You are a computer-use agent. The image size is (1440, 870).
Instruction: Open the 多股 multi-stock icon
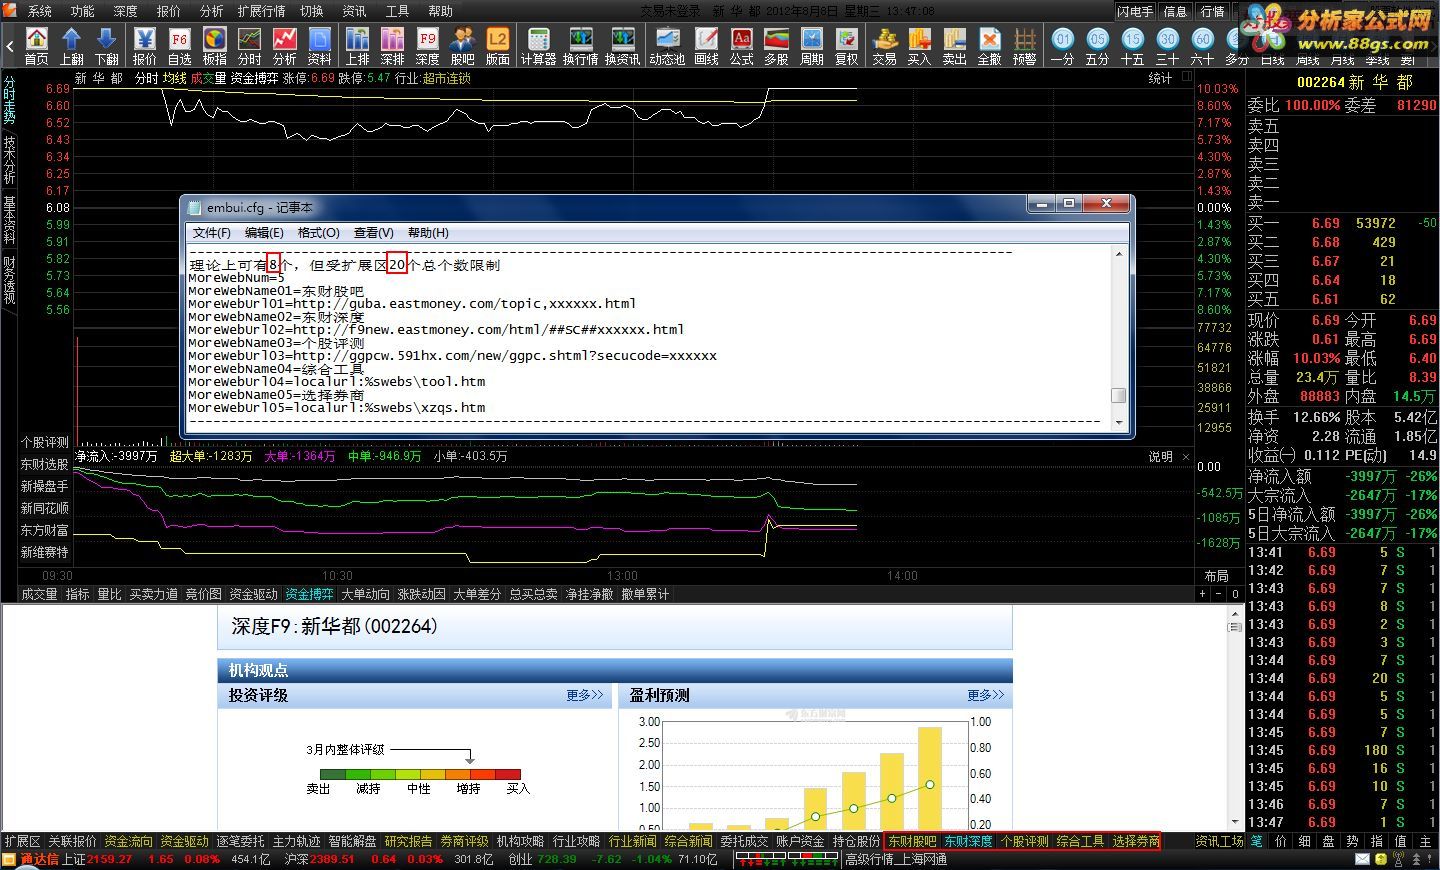click(x=777, y=46)
